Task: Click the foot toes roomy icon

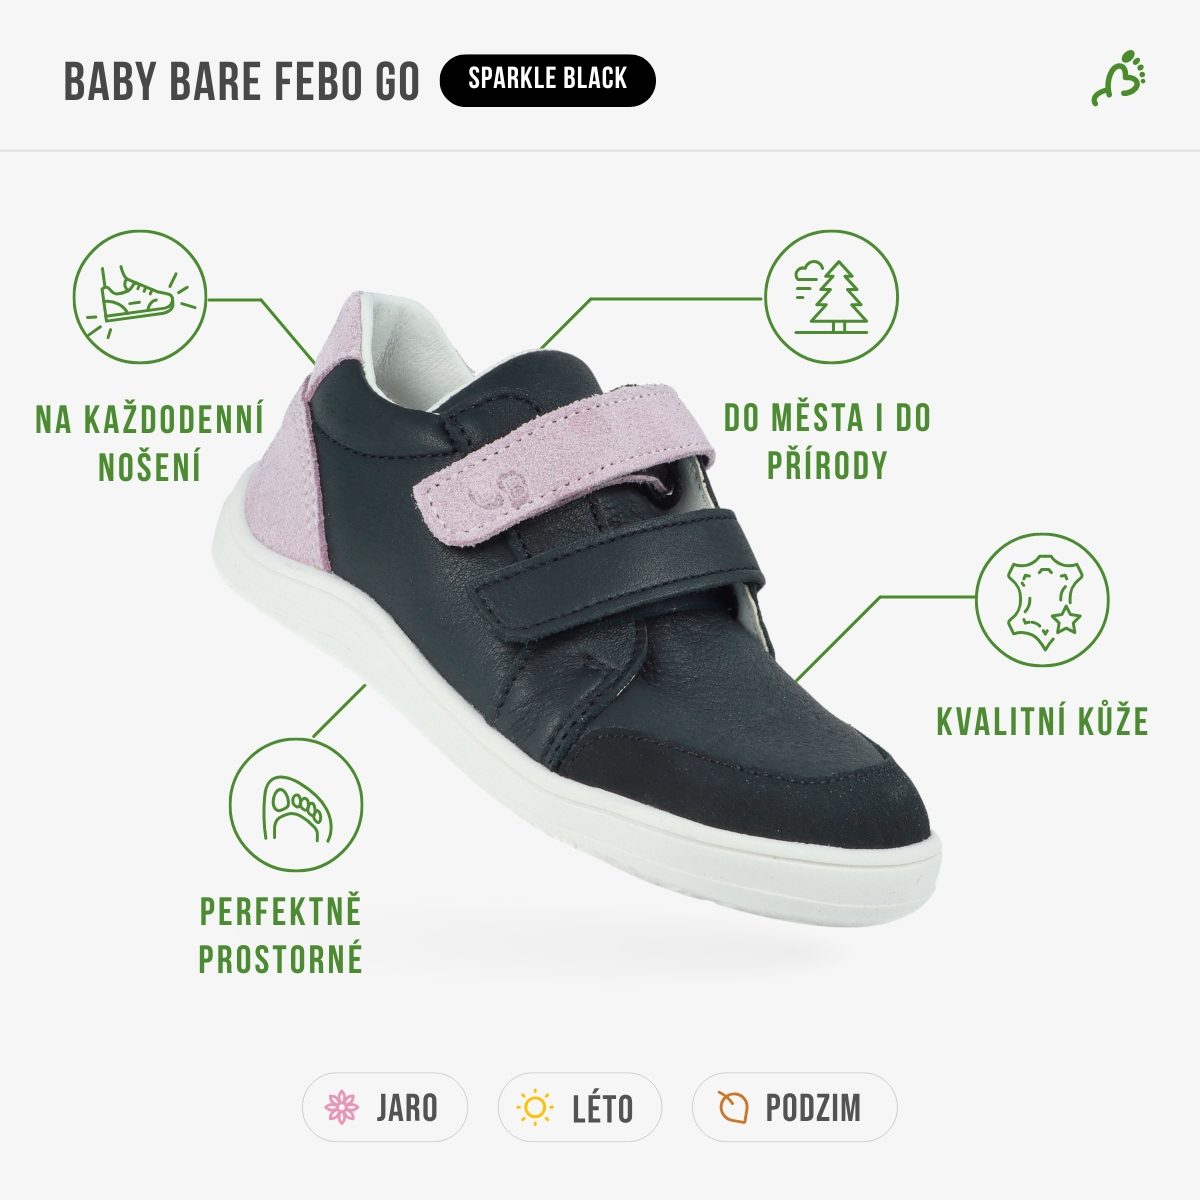Action: tap(296, 805)
